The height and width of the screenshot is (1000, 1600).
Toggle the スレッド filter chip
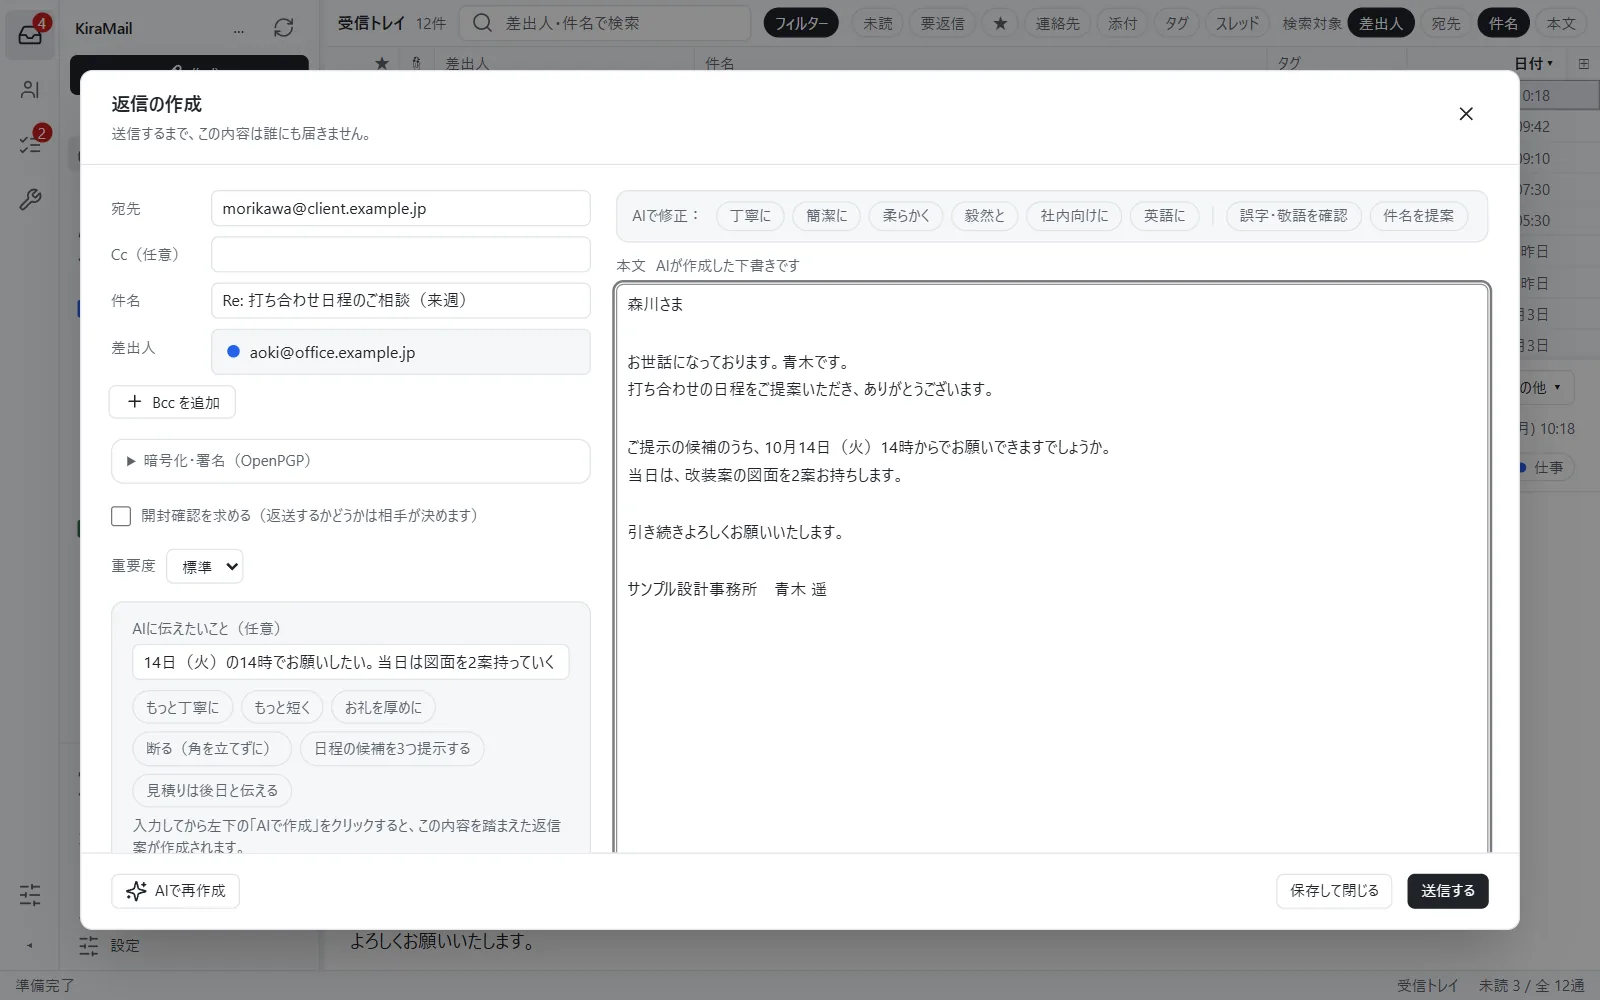pos(1237,23)
